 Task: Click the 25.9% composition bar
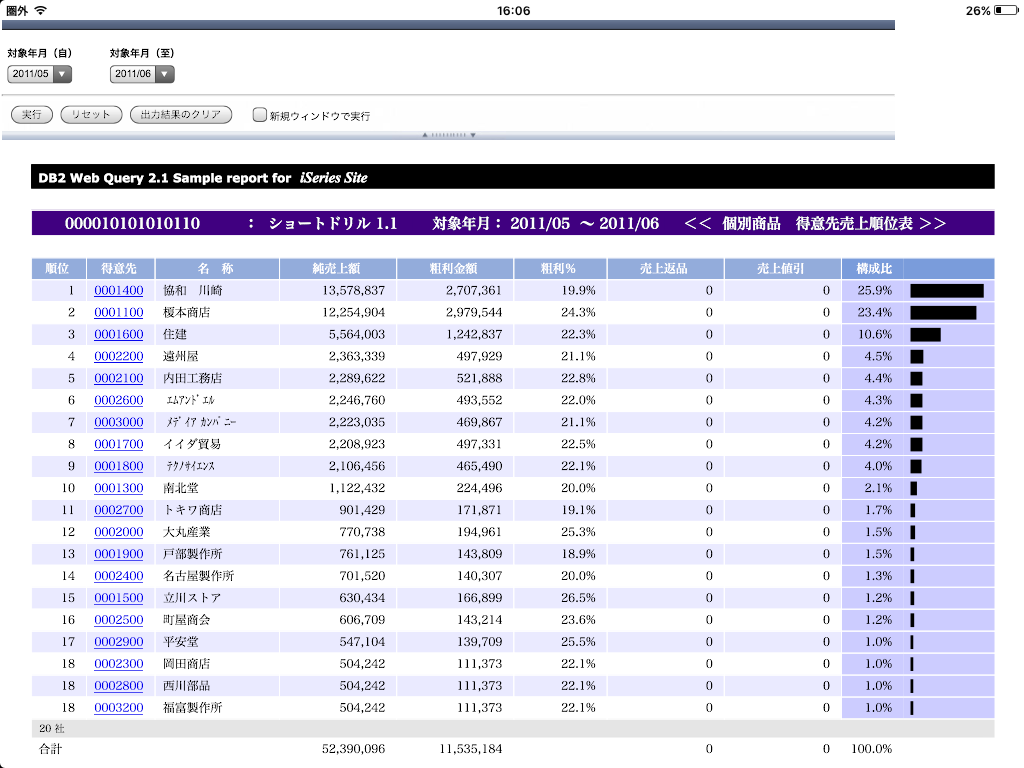(946, 291)
